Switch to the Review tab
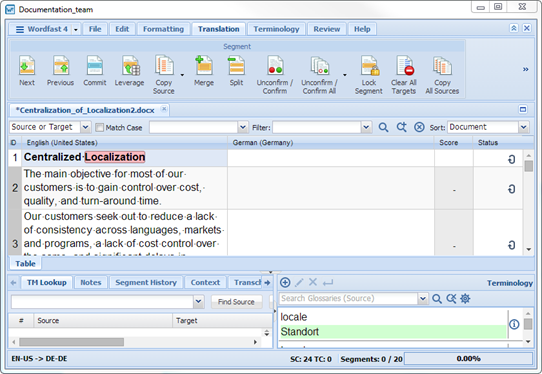This screenshot has width=542, height=374. (x=327, y=29)
